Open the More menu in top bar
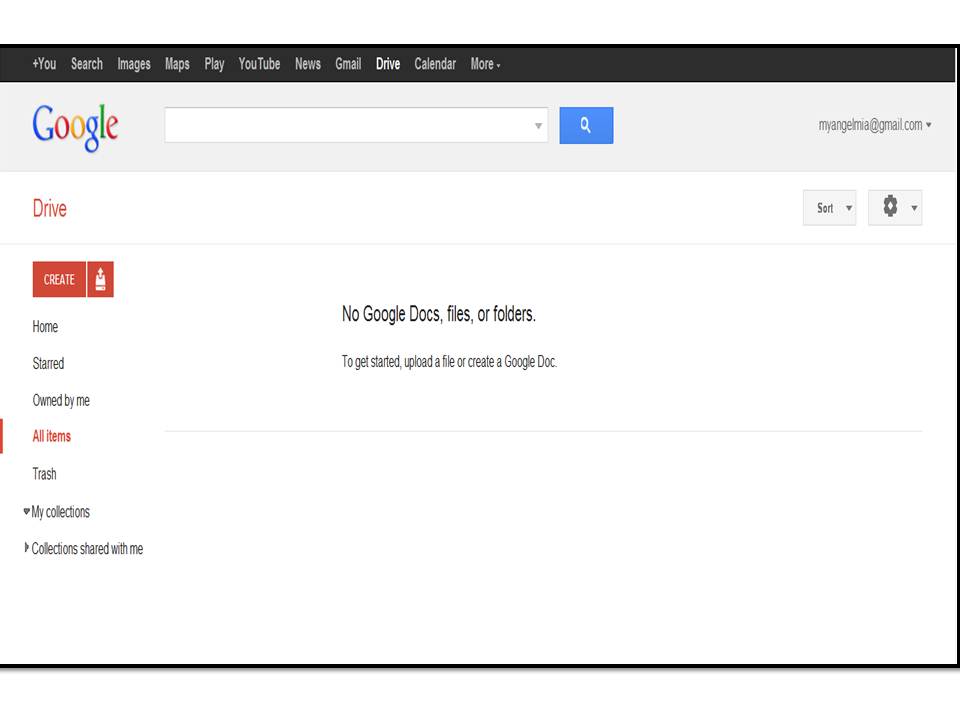 [485, 64]
